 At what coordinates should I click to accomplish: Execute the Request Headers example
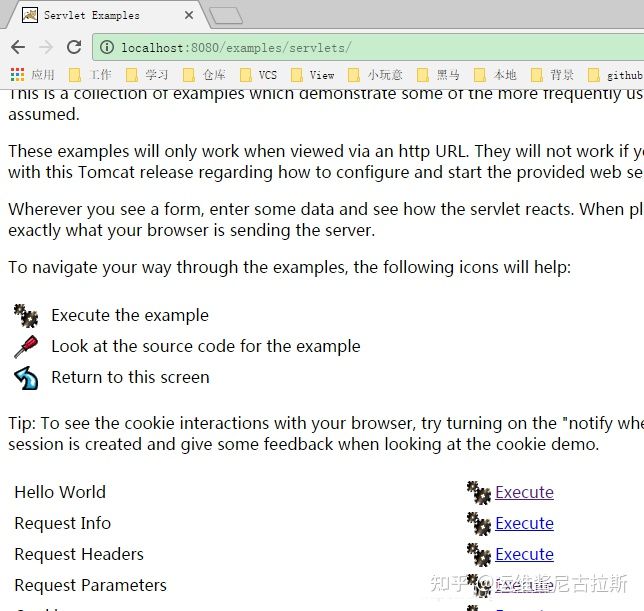[x=524, y=554]
